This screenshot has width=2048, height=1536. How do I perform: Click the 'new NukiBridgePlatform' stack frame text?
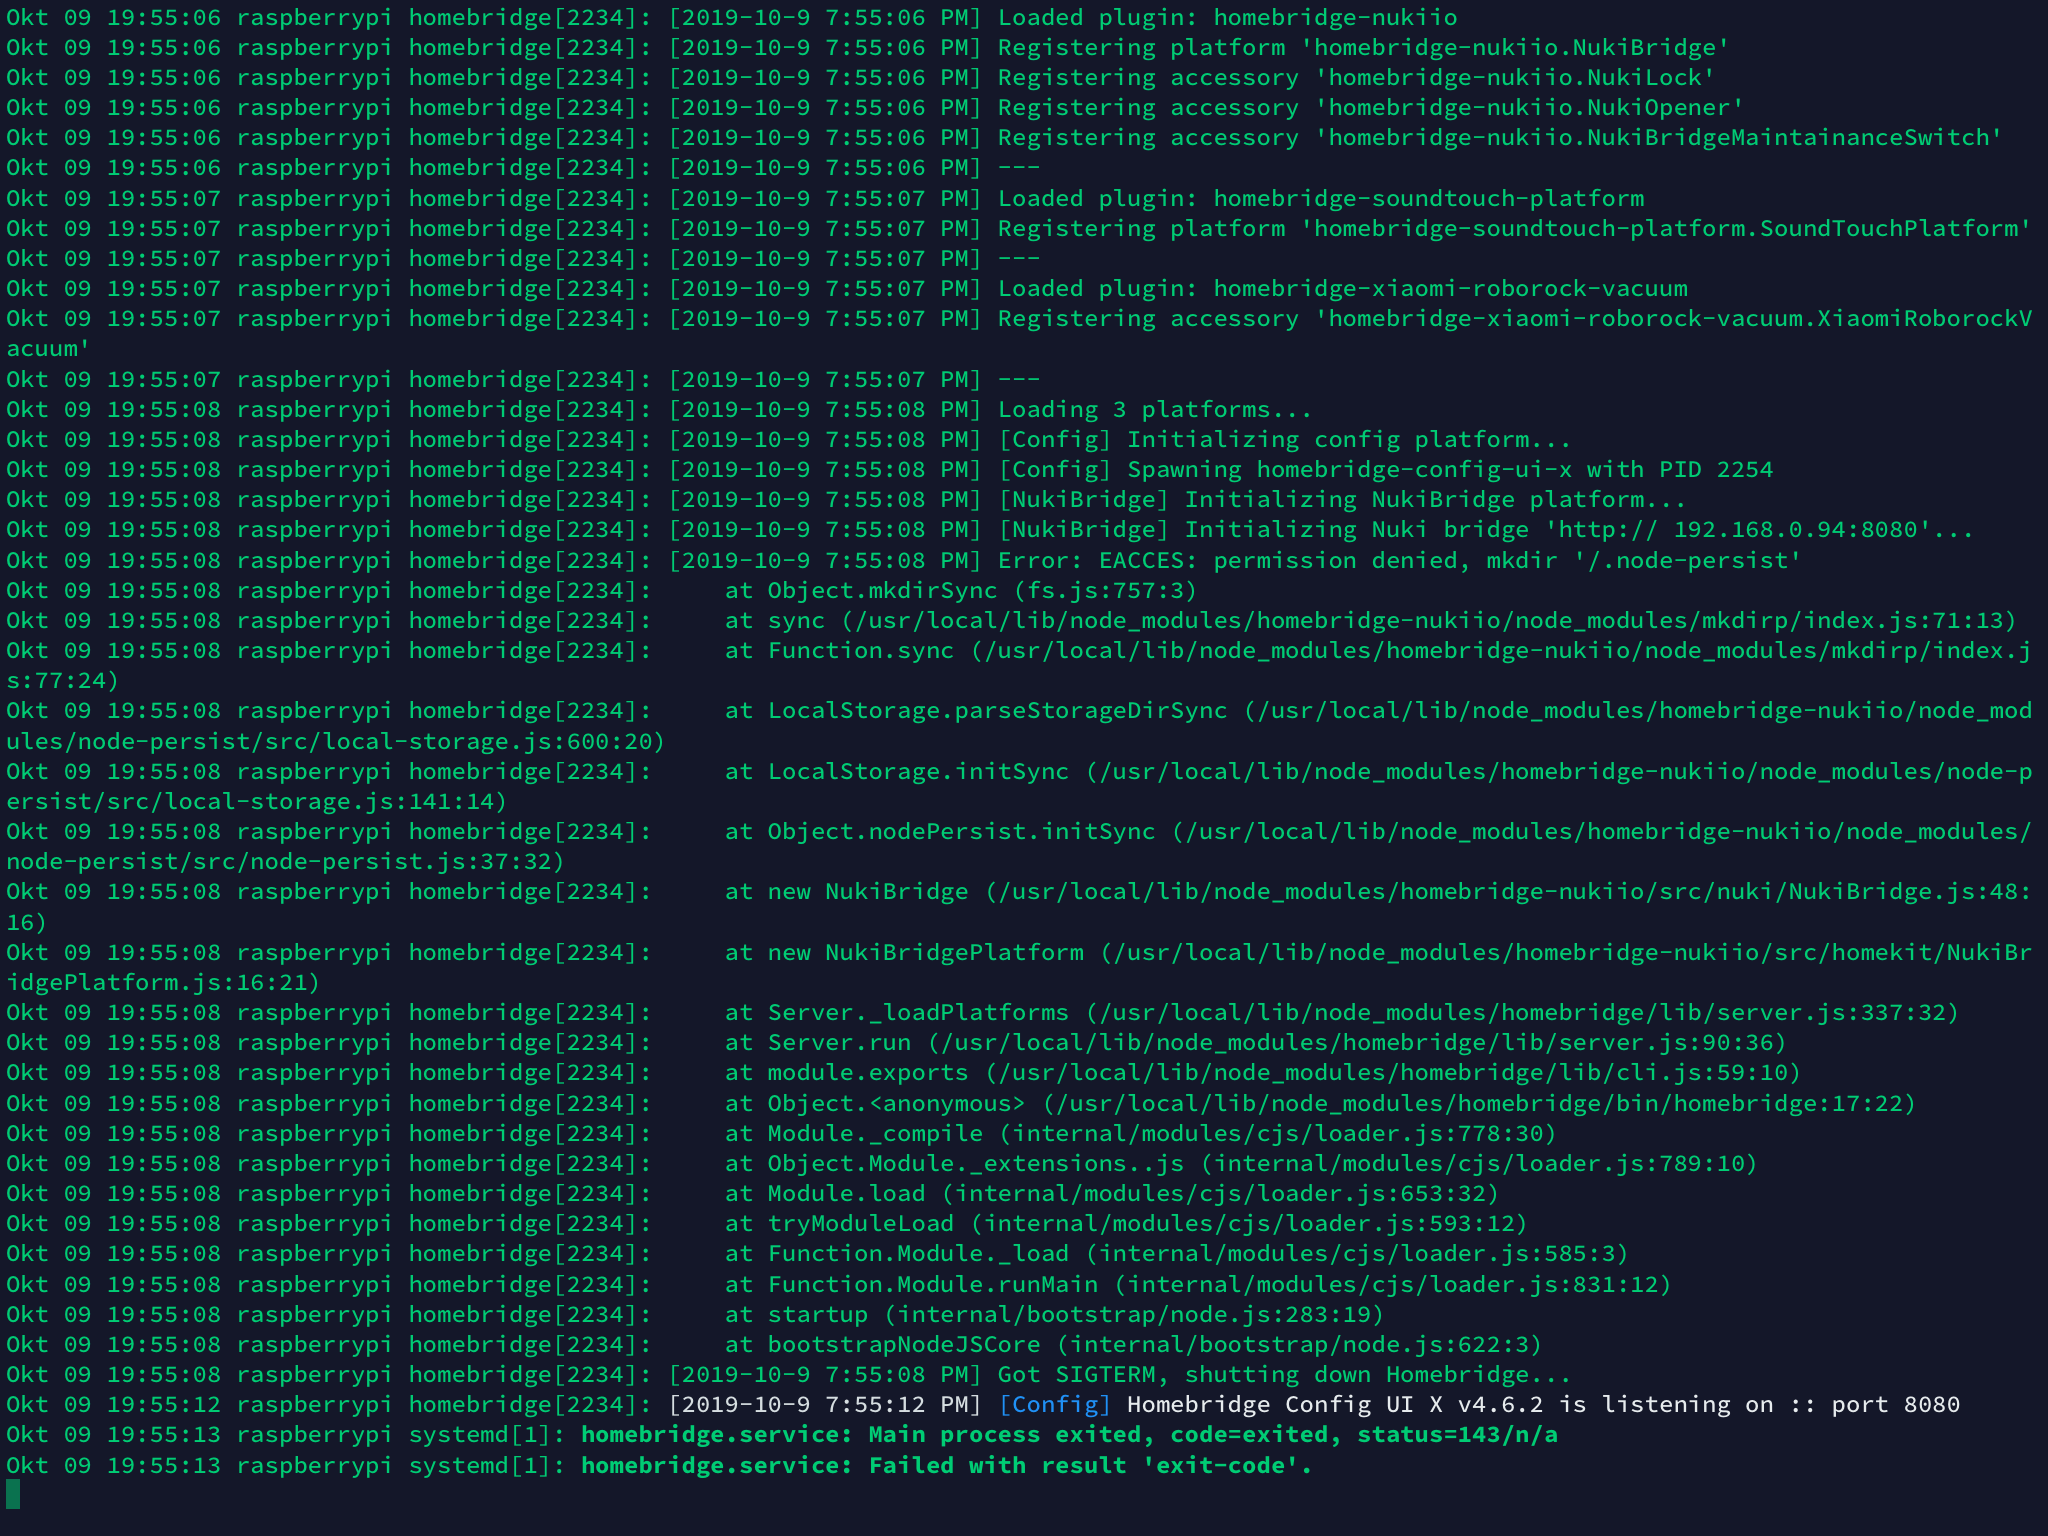pos(925,952)
